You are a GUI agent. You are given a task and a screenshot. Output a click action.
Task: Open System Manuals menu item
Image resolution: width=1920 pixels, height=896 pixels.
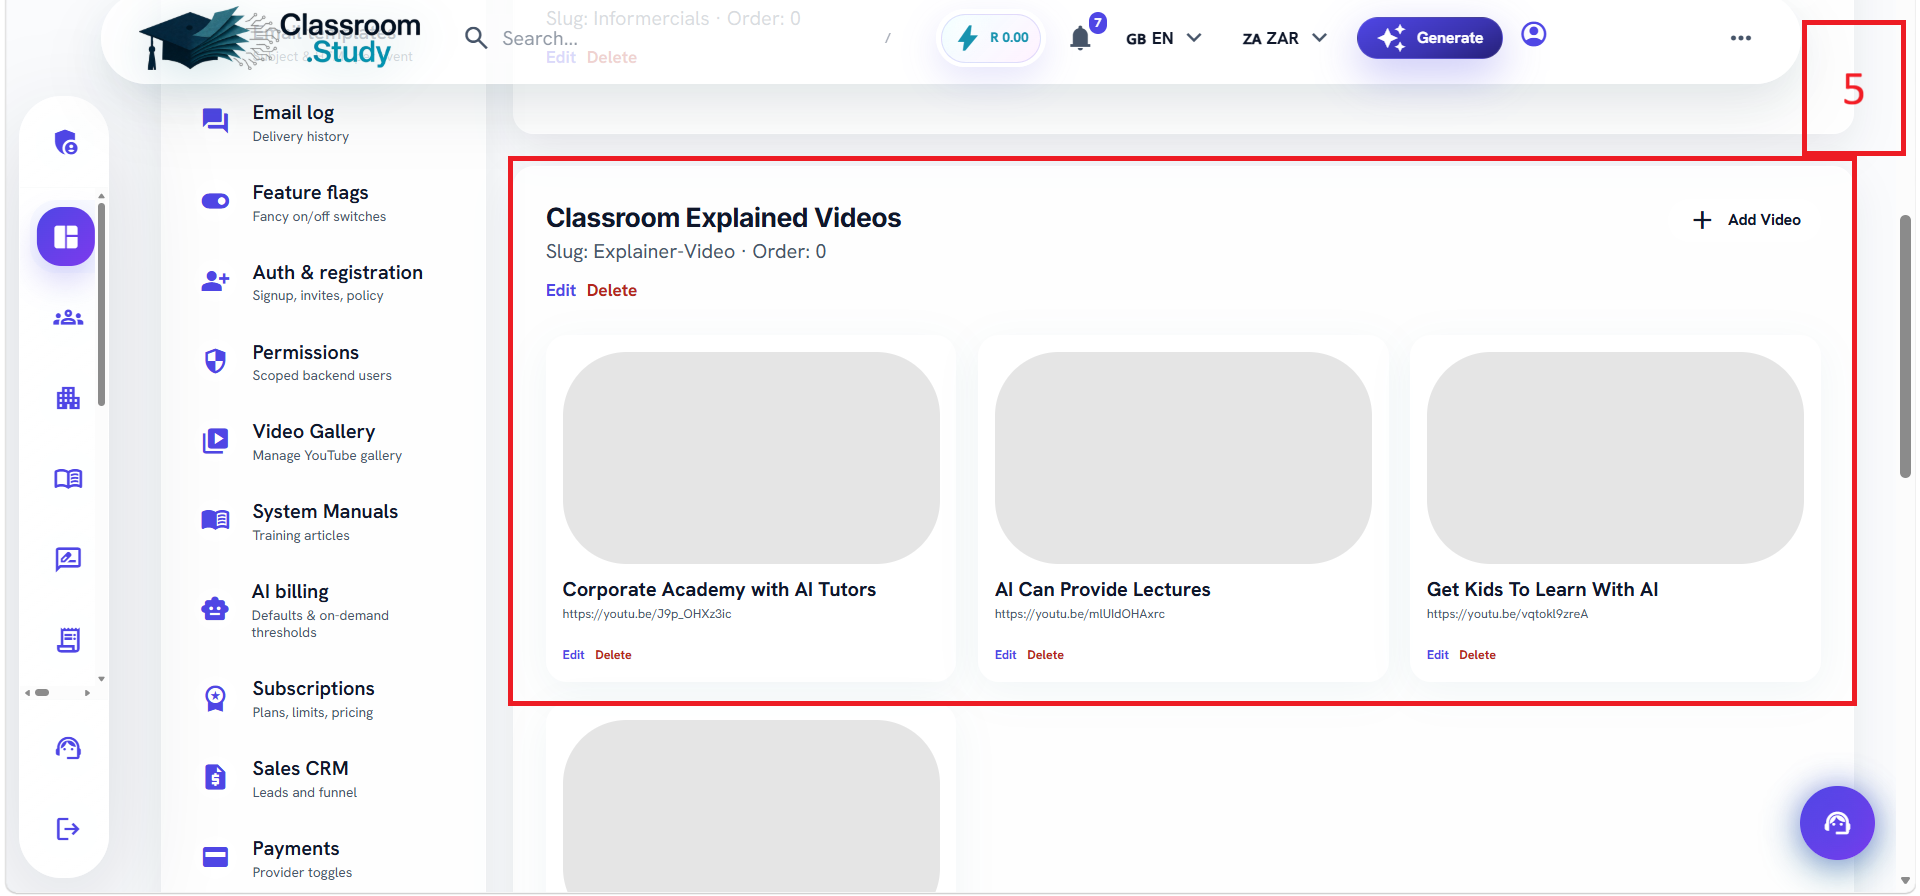323,522
